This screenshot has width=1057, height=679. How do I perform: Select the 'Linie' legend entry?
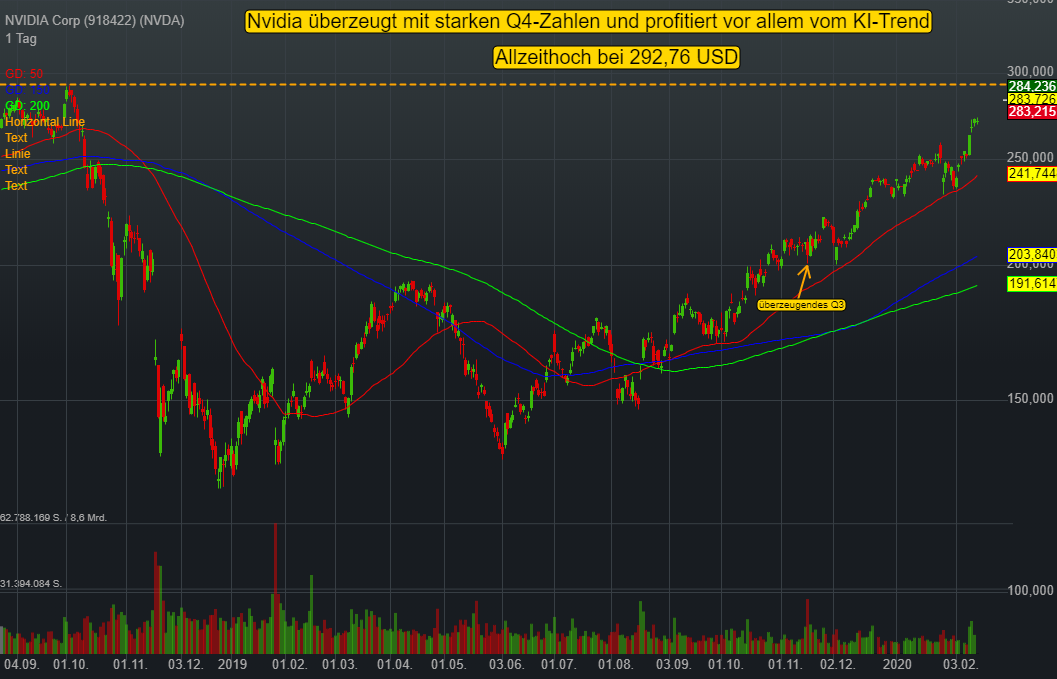tap(18, 154)
